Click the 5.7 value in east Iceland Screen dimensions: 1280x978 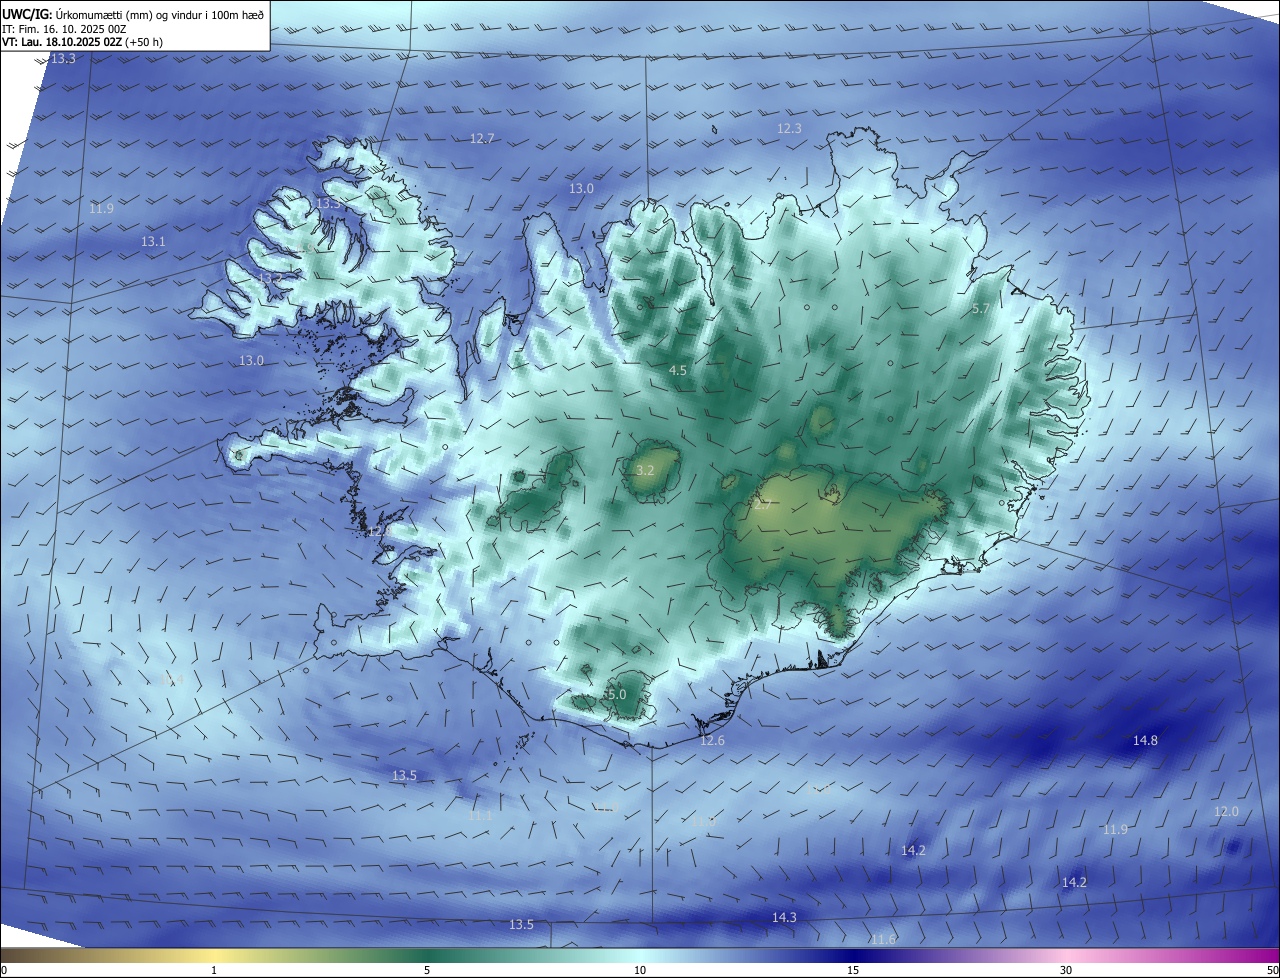coord(980,310)
